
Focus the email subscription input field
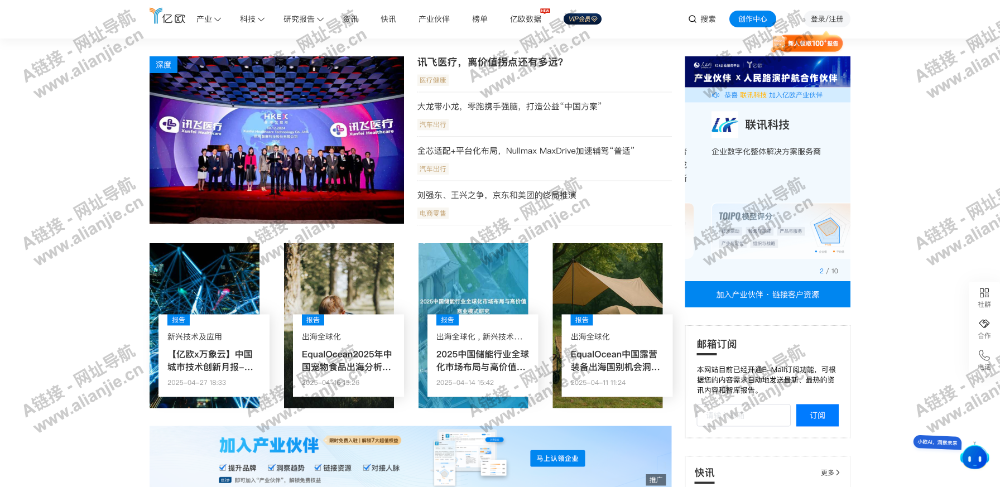pos(744,415)
